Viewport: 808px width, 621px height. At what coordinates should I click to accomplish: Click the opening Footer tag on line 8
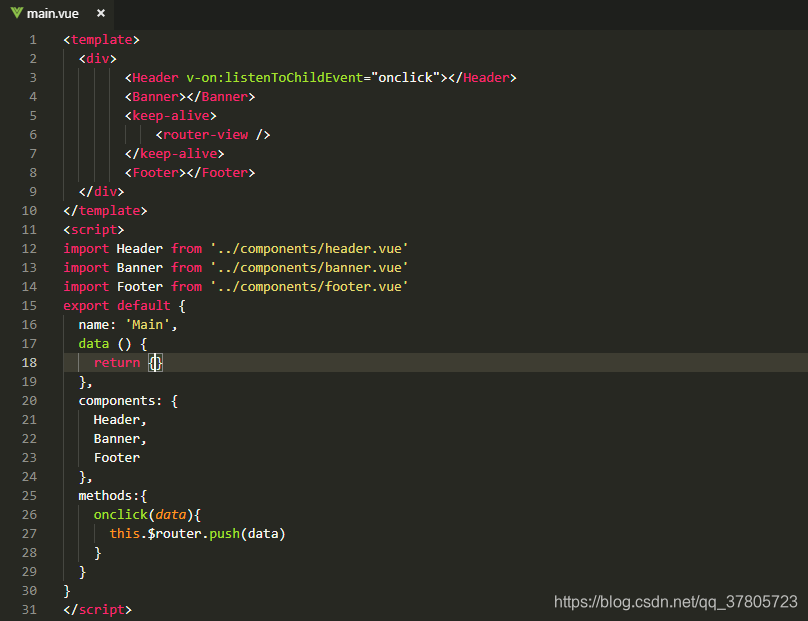[155, 173]
